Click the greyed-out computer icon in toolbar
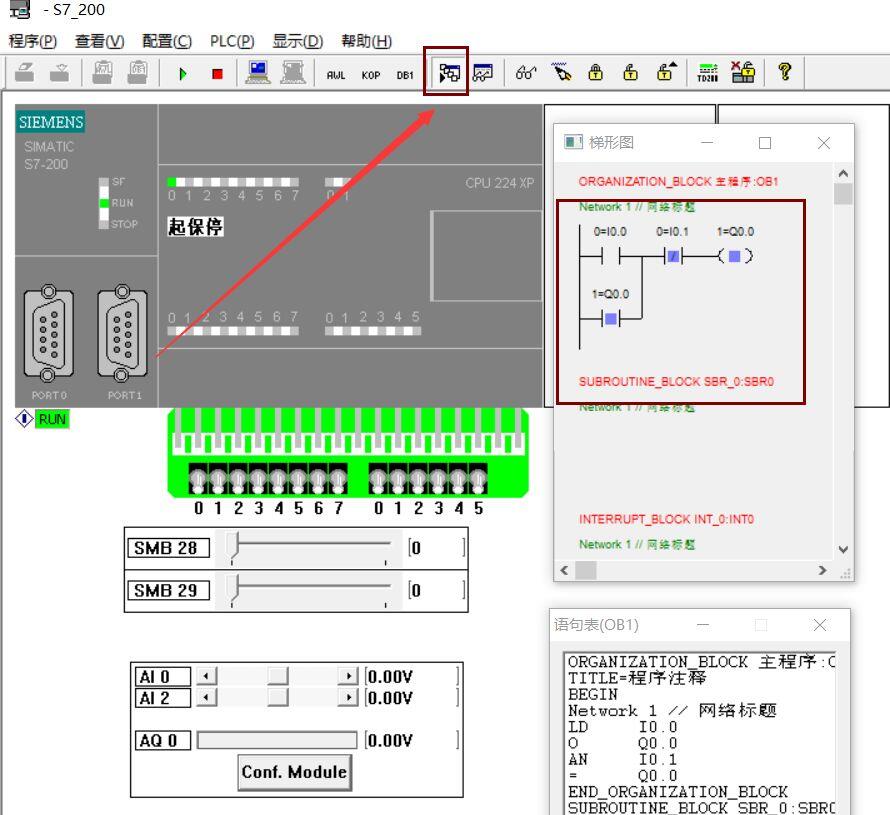890x815 pixels. point(293,73)
